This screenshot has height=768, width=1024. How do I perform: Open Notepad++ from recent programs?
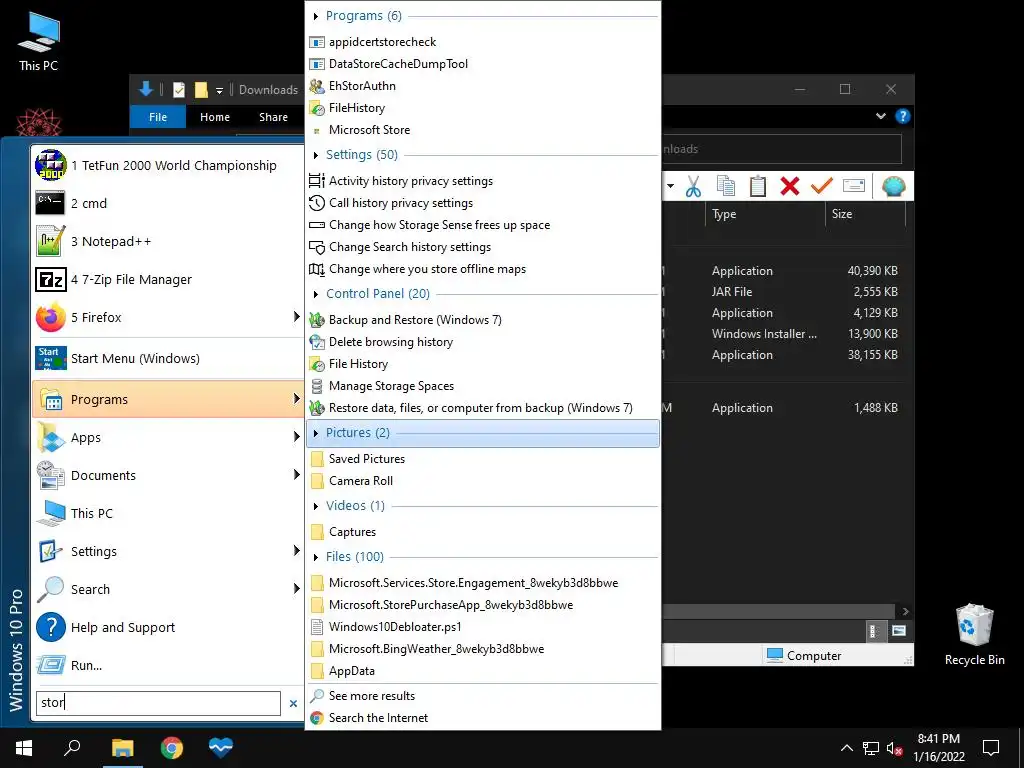(x=167, y=241)
